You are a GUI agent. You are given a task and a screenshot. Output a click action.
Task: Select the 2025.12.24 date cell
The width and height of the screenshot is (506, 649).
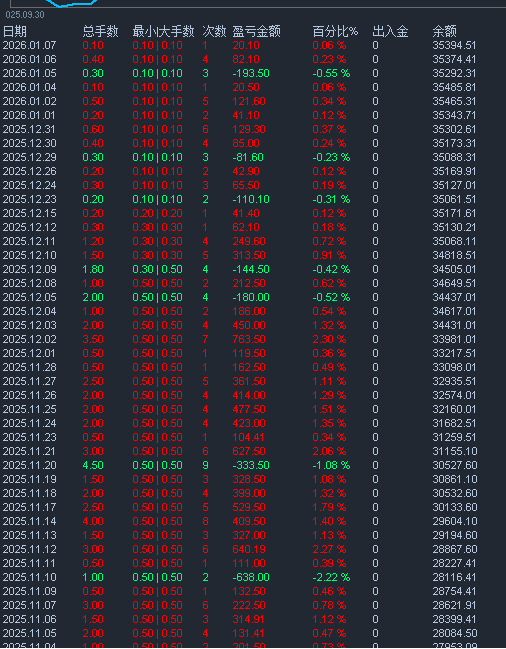click(29, 185)
